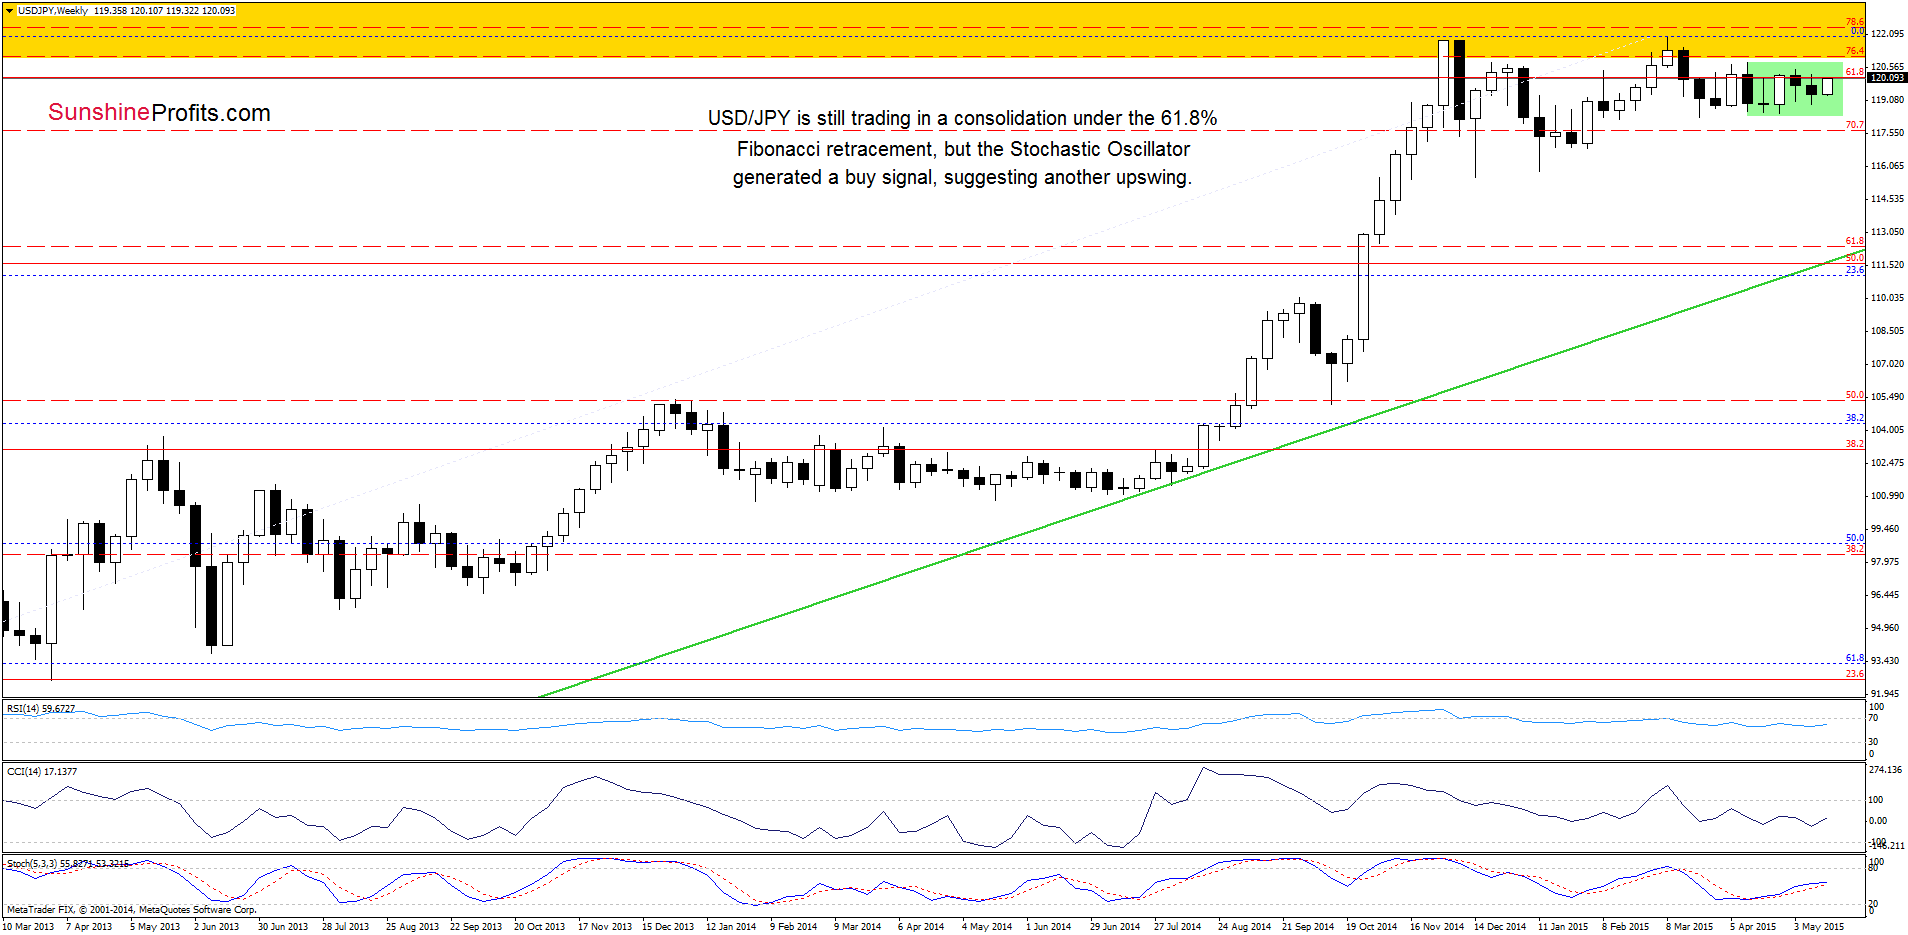Select the Stoch(5,3,3) indicator label
The height and width of the screenshot is (935, 1908).
click(x=67, y=863)
